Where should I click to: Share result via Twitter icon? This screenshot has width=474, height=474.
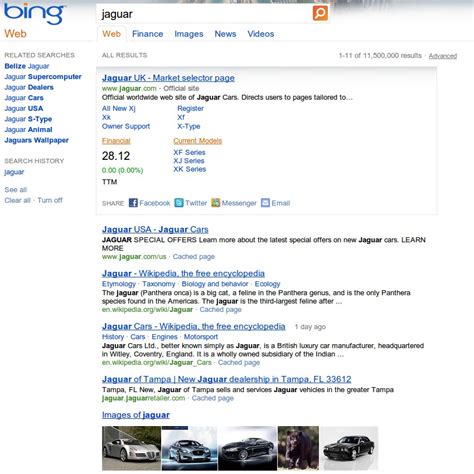(x=179, y=203)
